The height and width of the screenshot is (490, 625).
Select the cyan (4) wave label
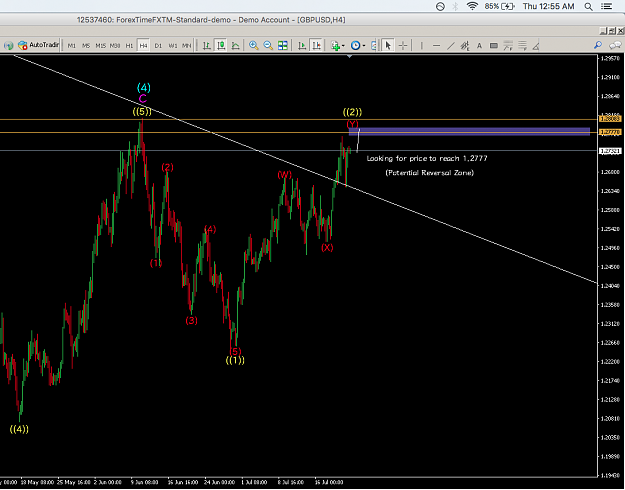click(x=143, y=87)
